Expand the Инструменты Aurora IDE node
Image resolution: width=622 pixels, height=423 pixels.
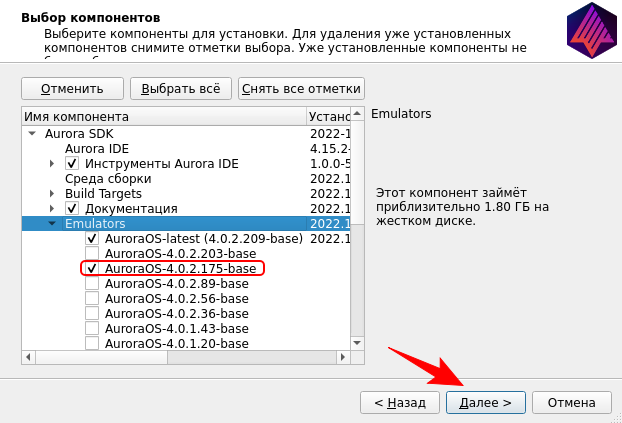click(52, 163)
